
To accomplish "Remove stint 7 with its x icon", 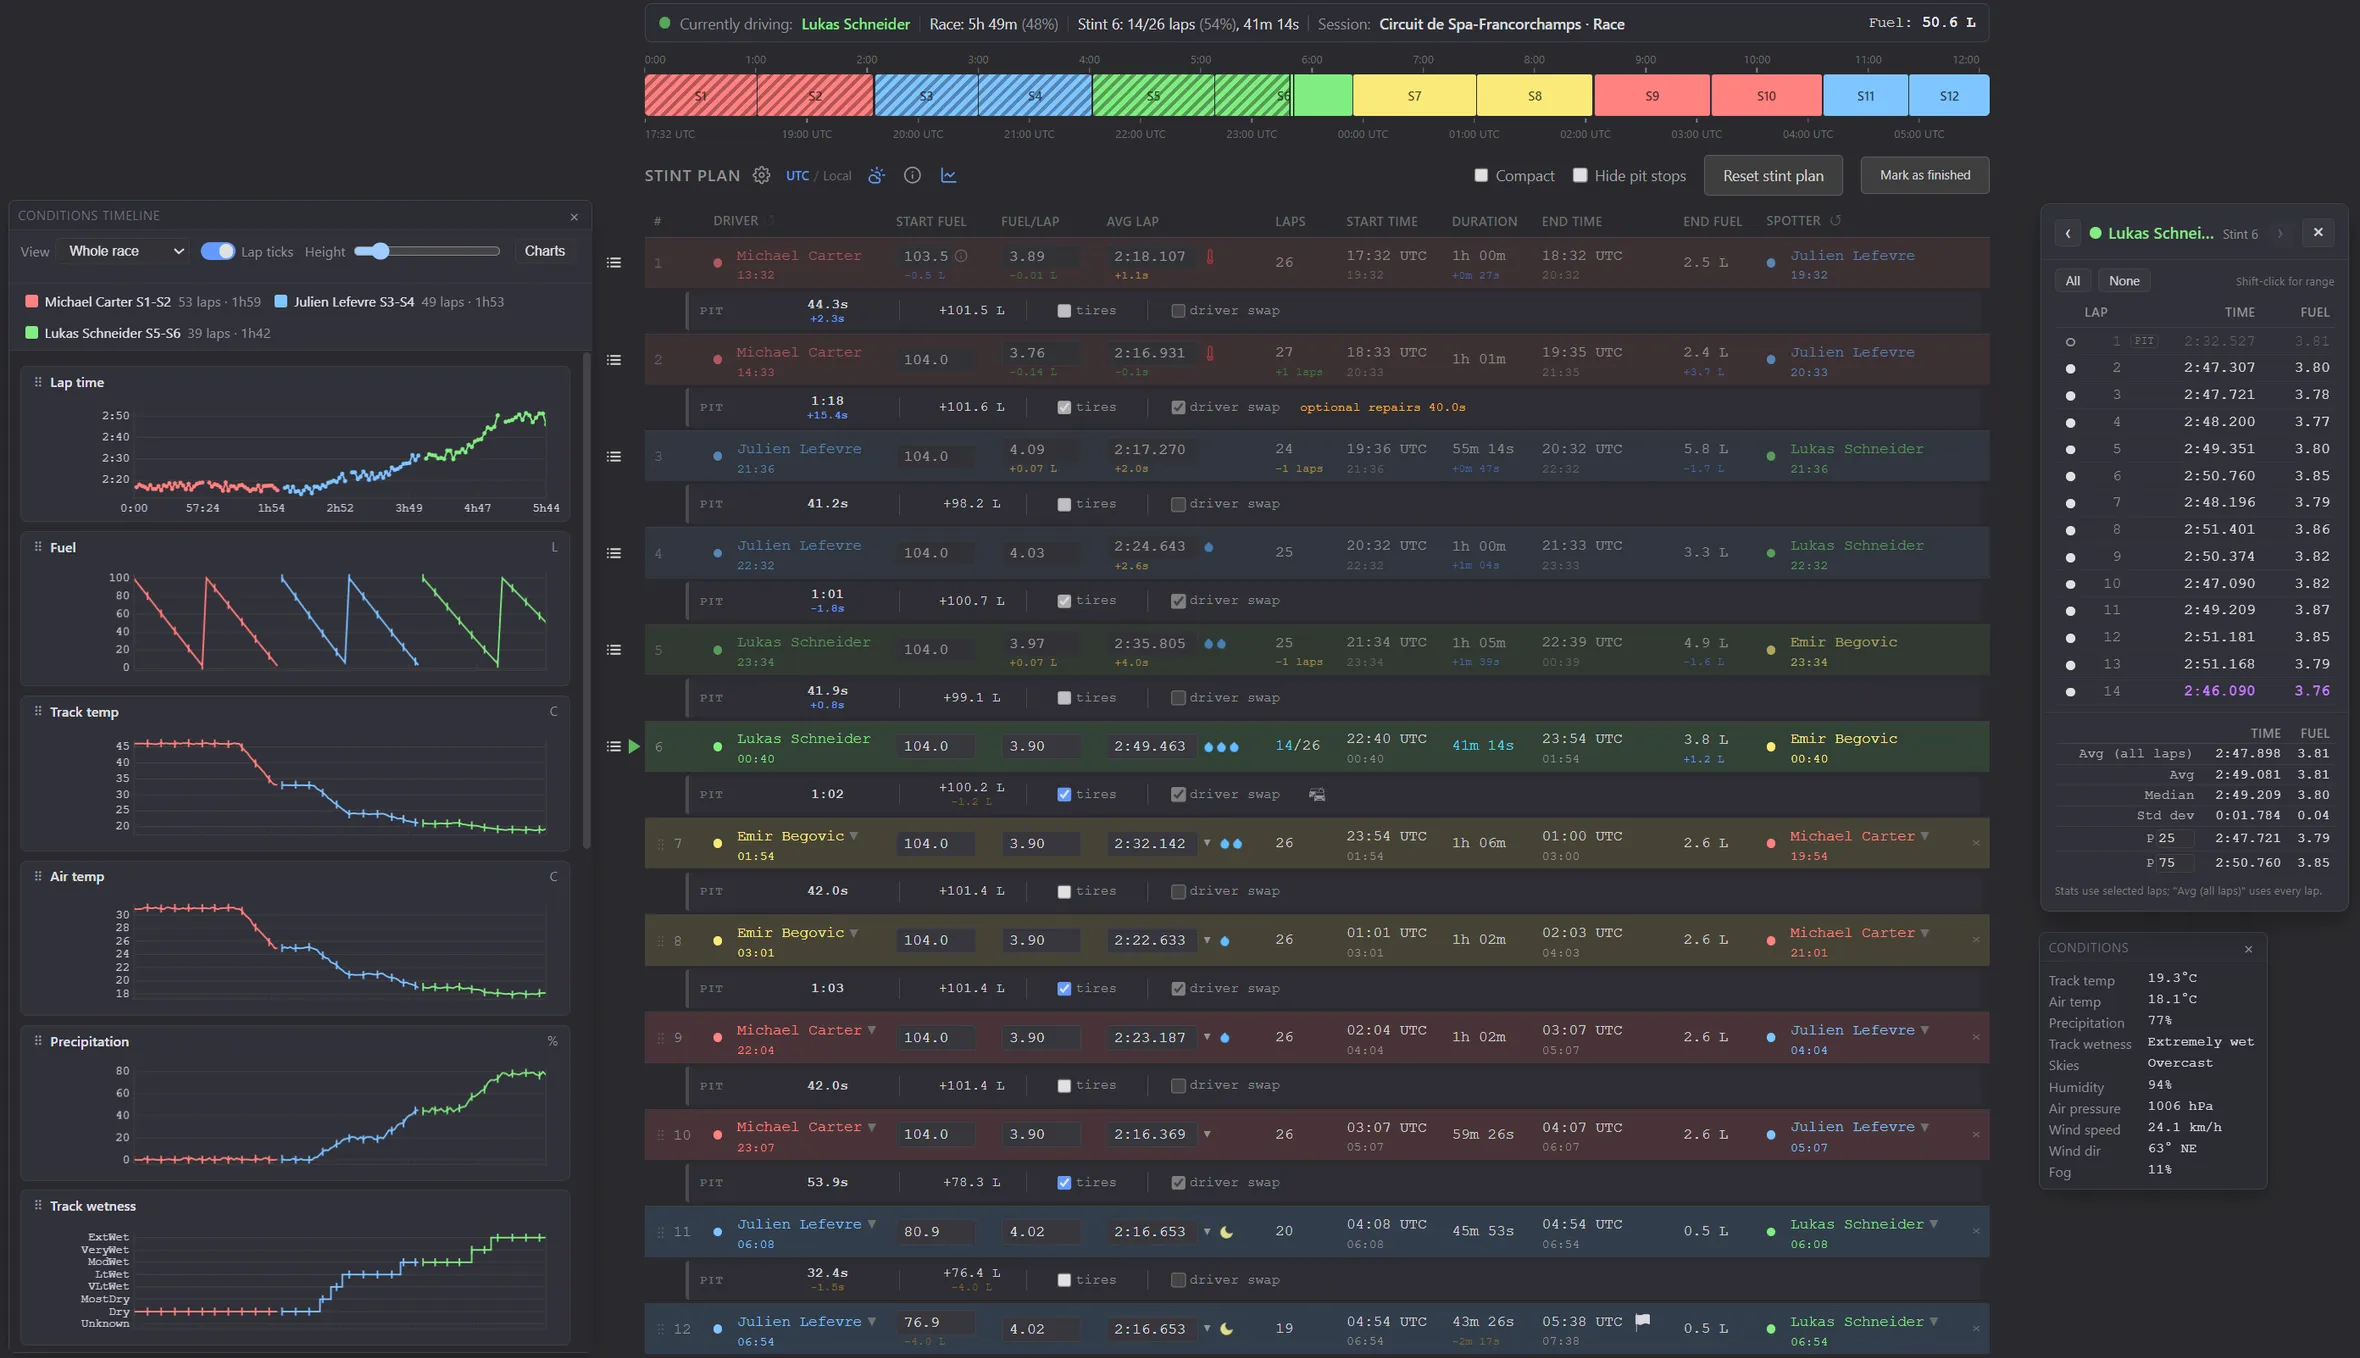I will coord(1976,843).
